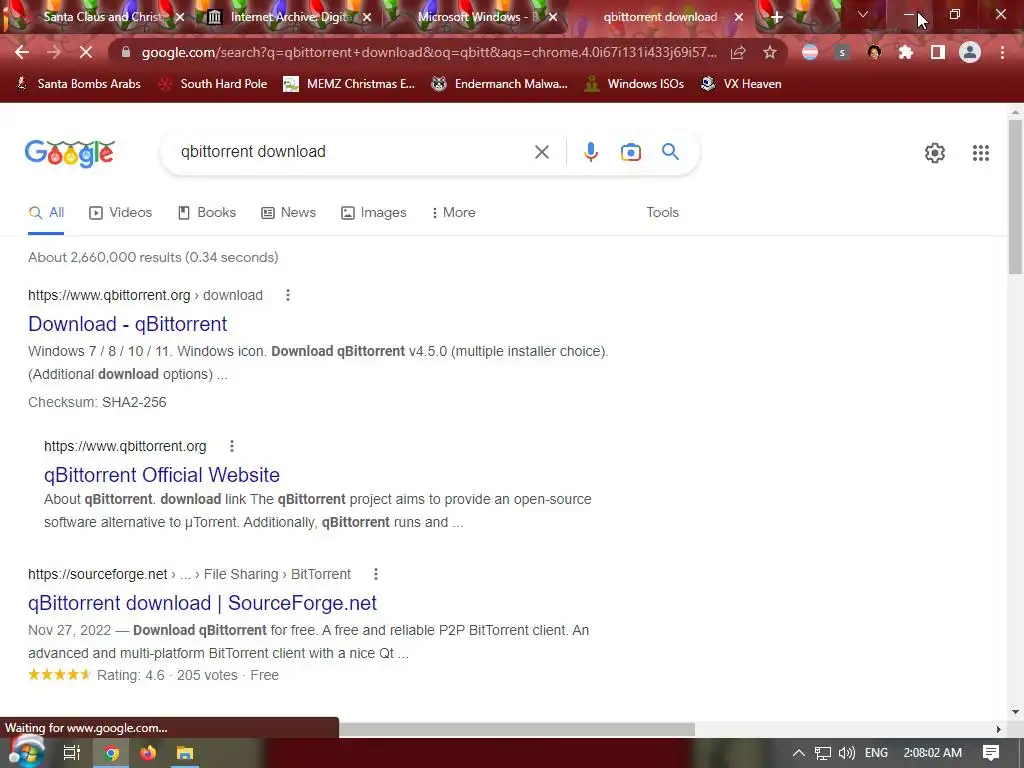Click the qbittorrent download search field
This screenshot has width=1024, height=768.
353,152
